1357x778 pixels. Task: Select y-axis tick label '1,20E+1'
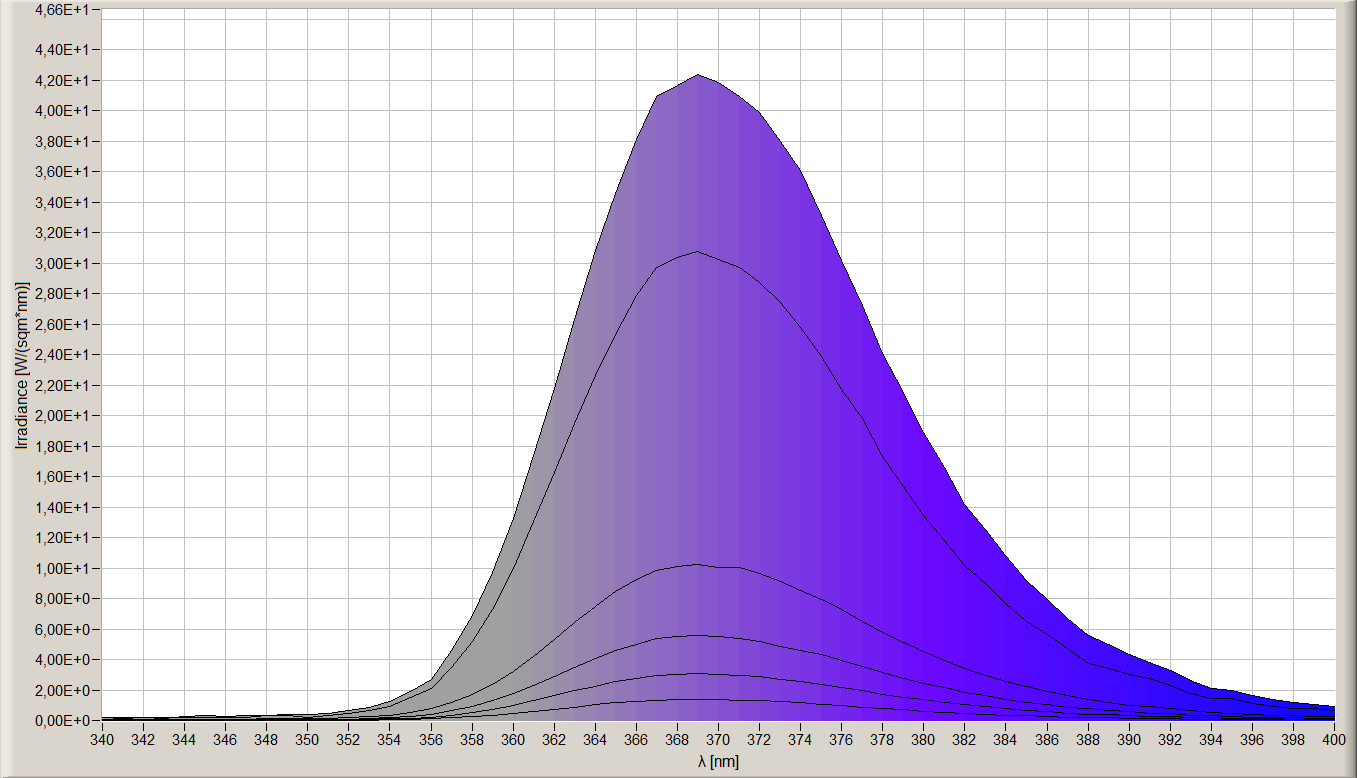pos(62,537)
